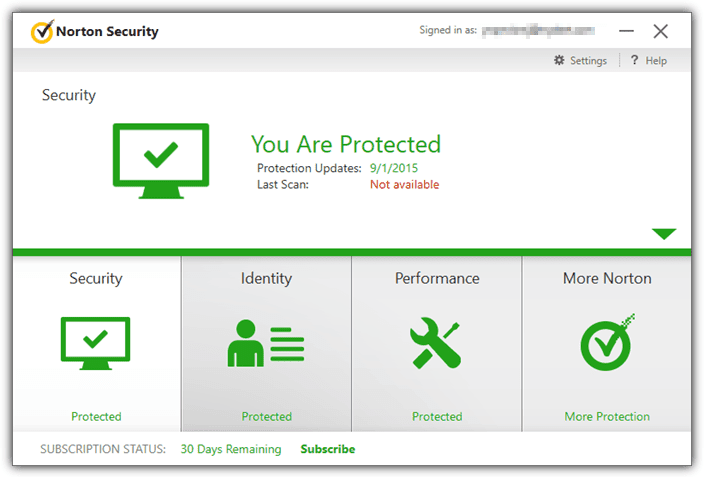Open the Help label
Screen dimensions: 704x477
coord(656,61)
